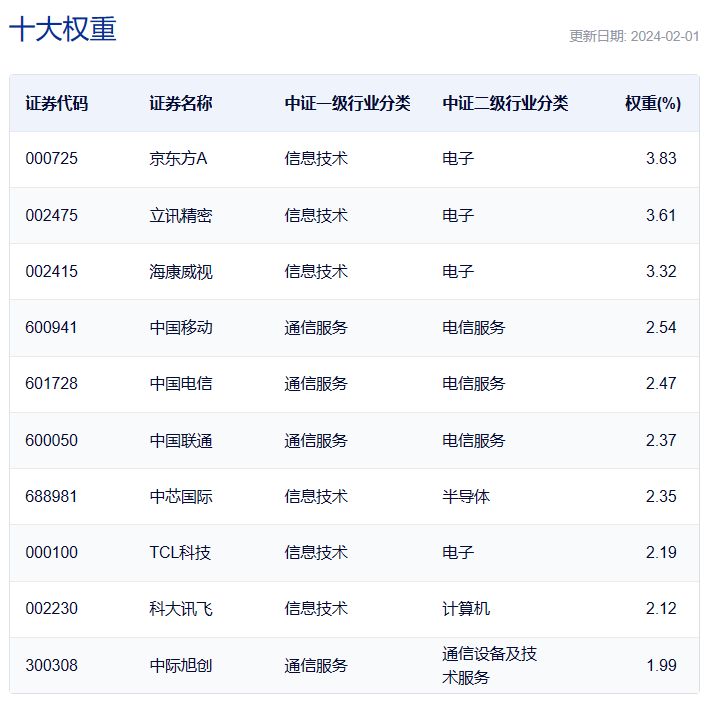Select security code 000100
Viewport: 707px width, 716px height.
click(x=52, y=553)
